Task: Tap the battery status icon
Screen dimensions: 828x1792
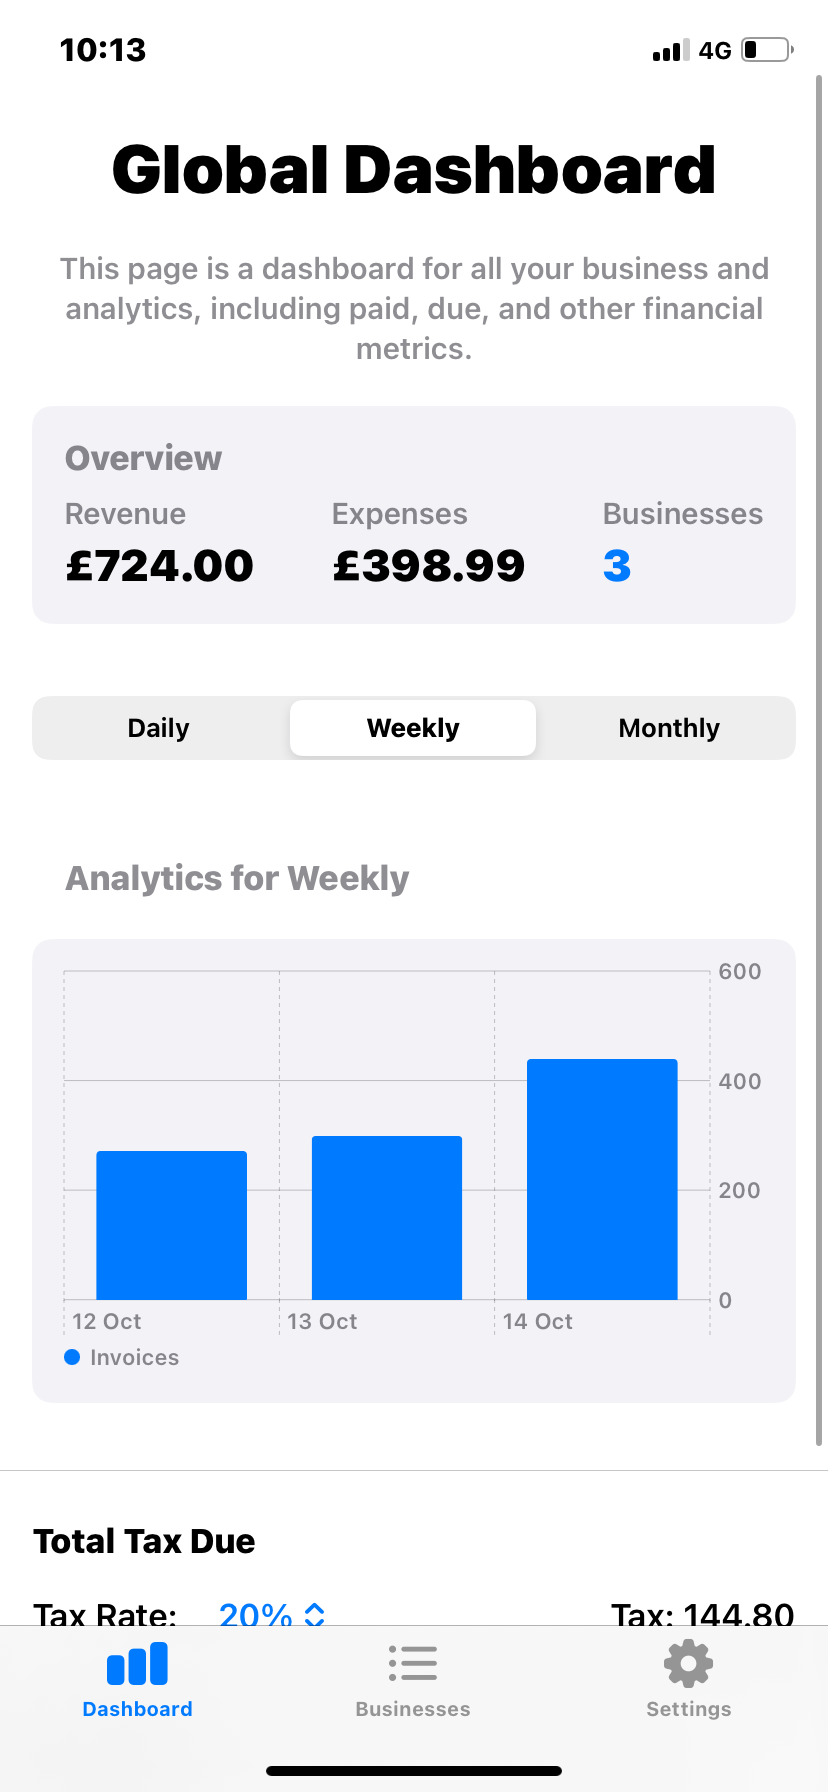Action: 767,50
